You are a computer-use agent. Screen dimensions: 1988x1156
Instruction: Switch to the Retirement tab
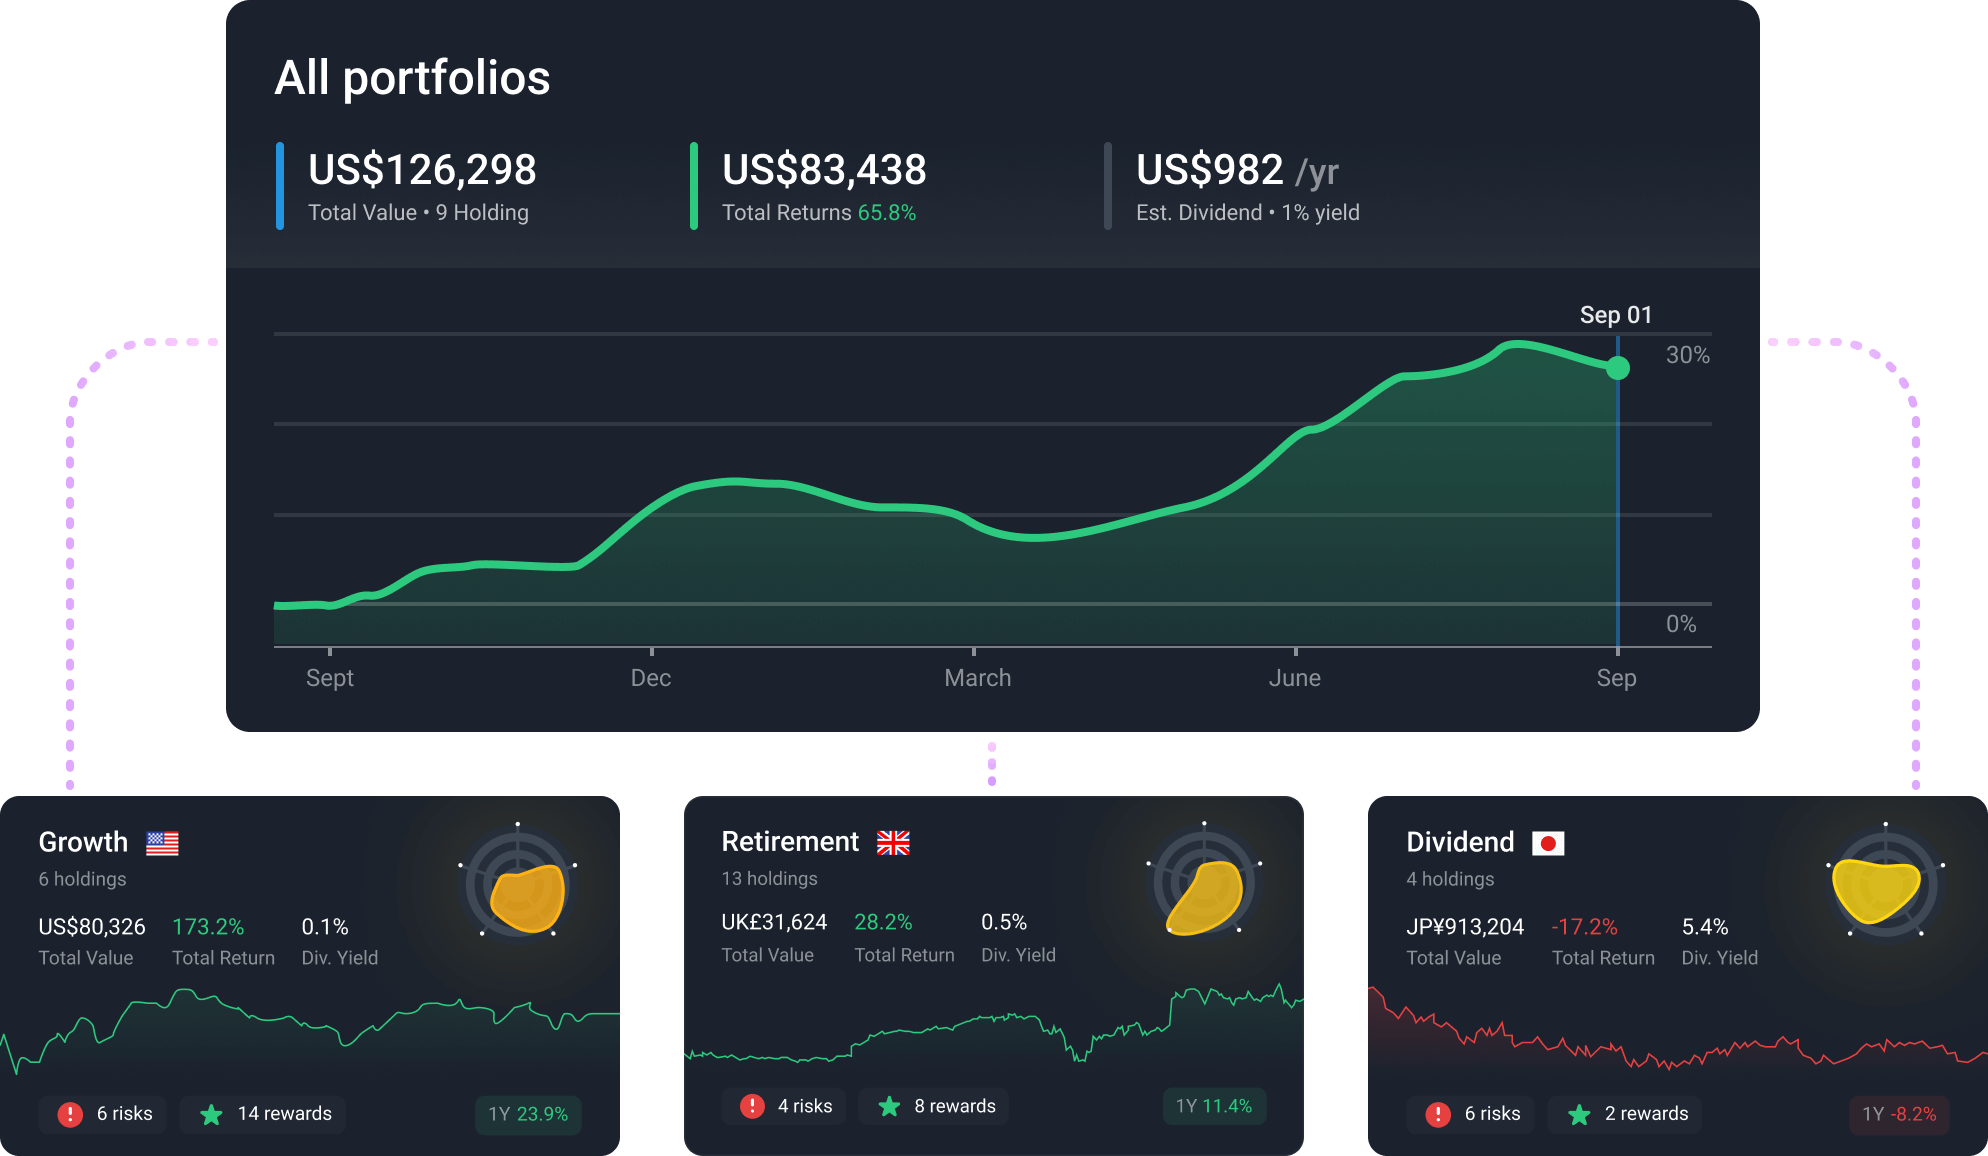coord(790,841)
